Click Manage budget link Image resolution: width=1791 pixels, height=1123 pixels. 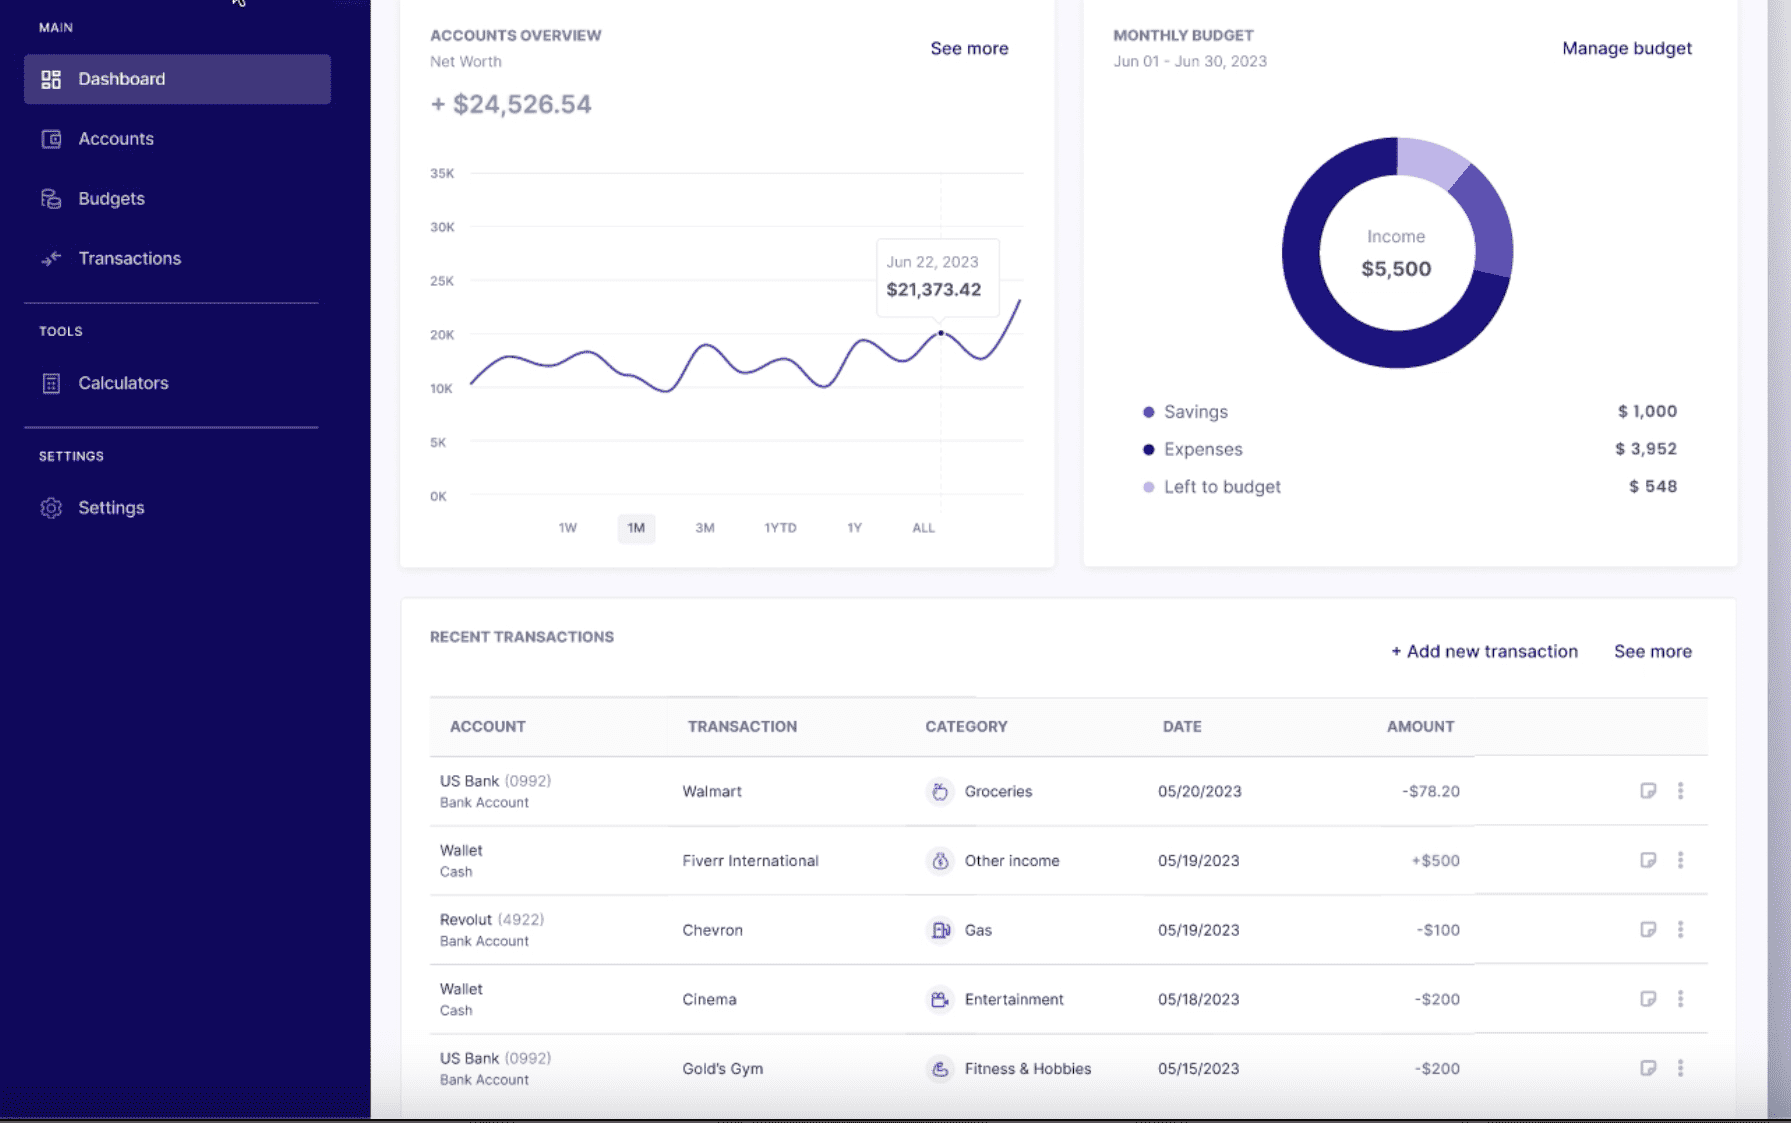(x=1626, y=48)
